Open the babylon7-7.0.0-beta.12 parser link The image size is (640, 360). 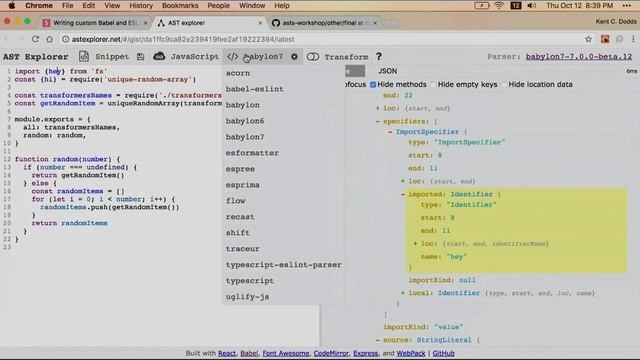coord(579,57)
